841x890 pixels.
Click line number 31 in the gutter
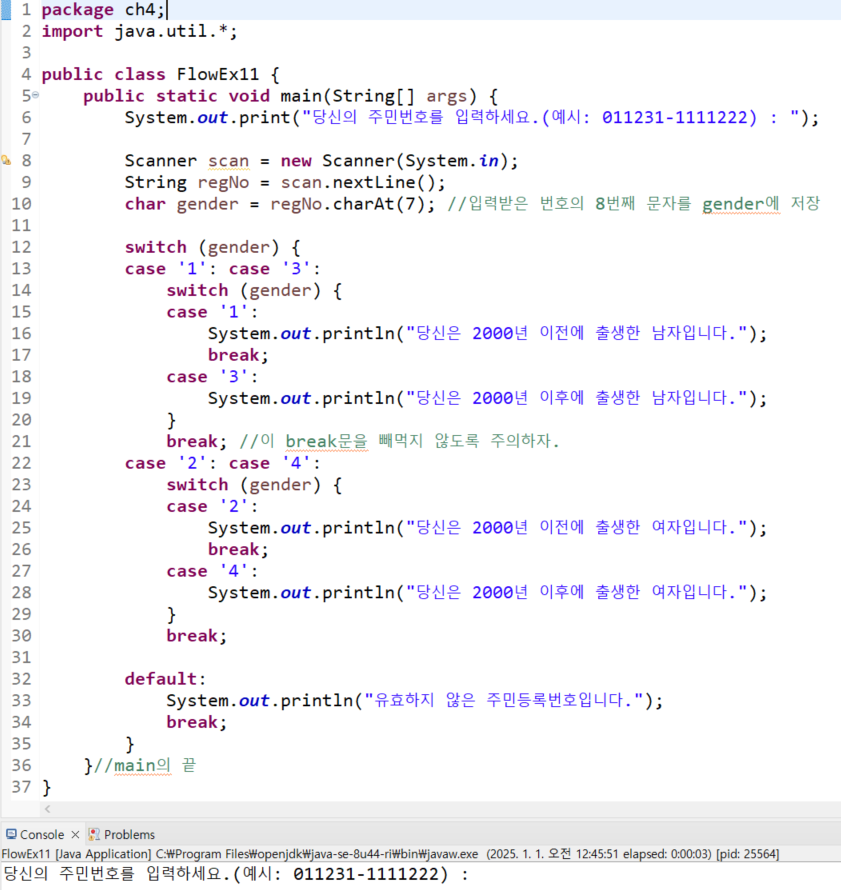tap(21, 657)
